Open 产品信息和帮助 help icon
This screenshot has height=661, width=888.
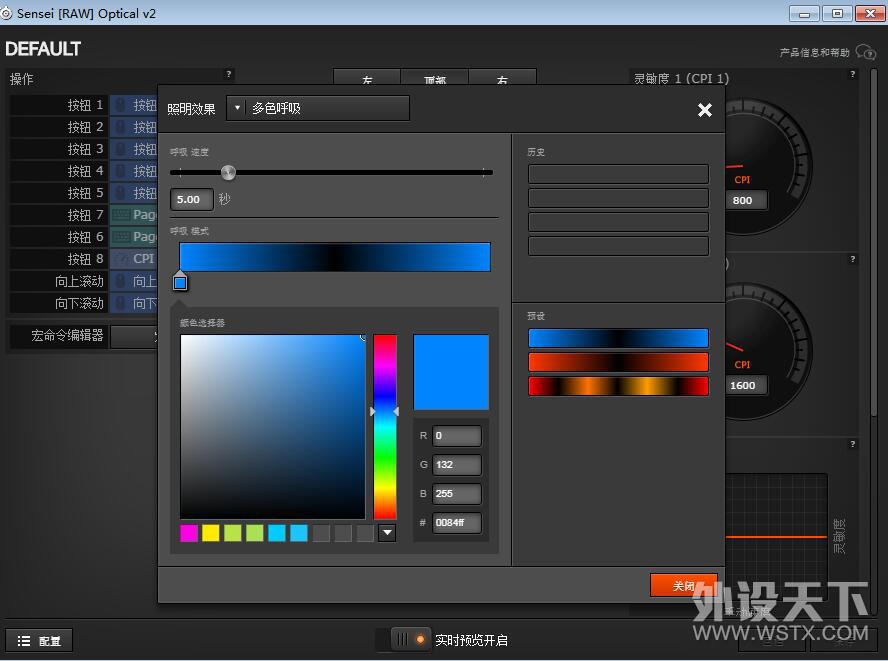[866, 53]
